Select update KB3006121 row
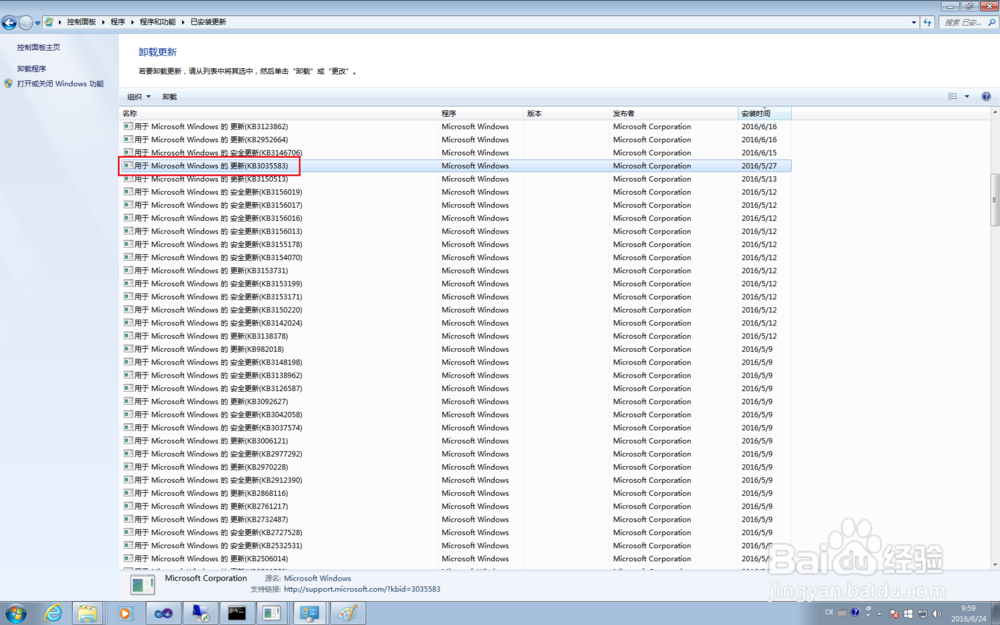This screenshot has width=1000, height=625. tap(456, 441)
